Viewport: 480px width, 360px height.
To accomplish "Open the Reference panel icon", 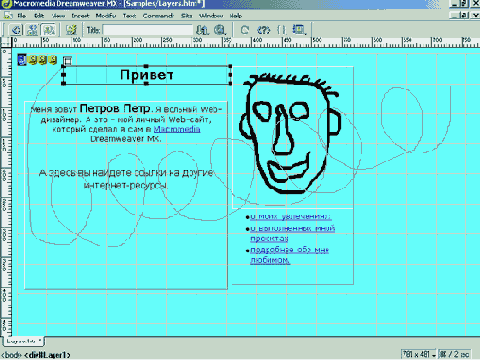I will point(263,30).
